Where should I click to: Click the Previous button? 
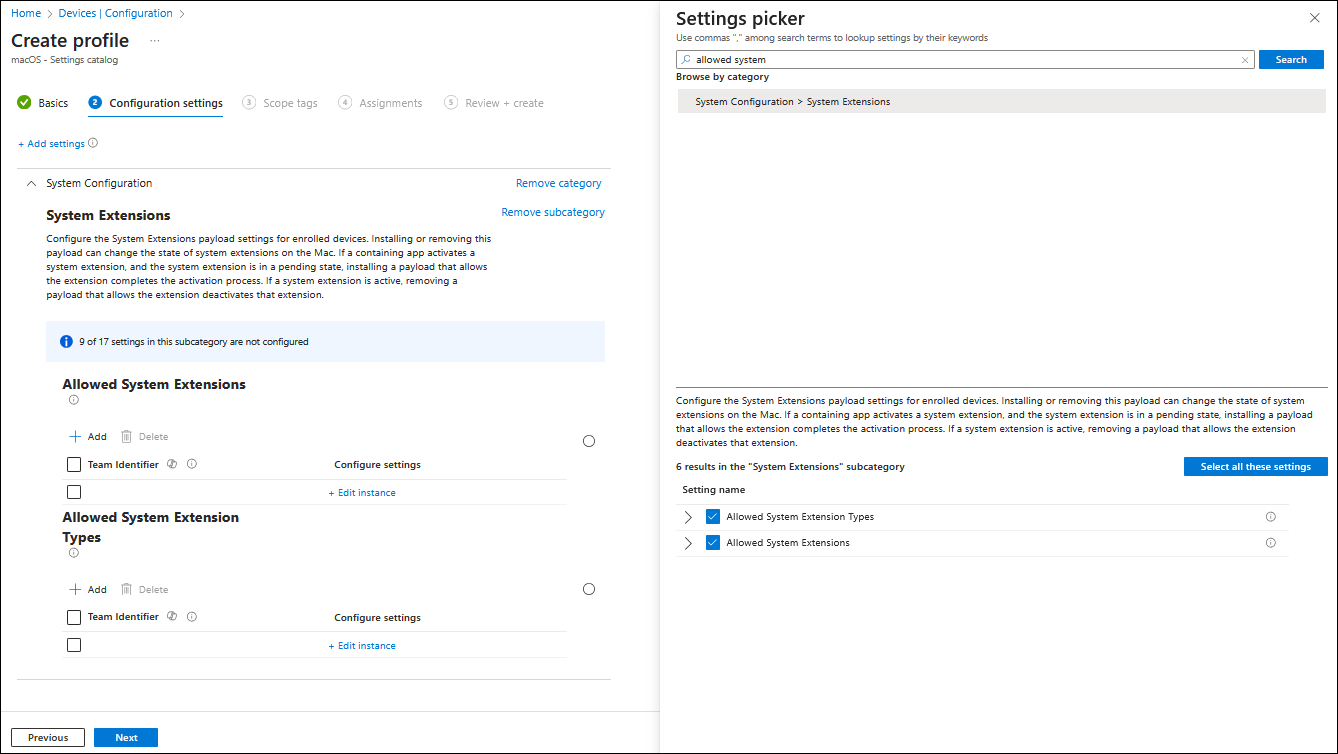tap(48, 738)
